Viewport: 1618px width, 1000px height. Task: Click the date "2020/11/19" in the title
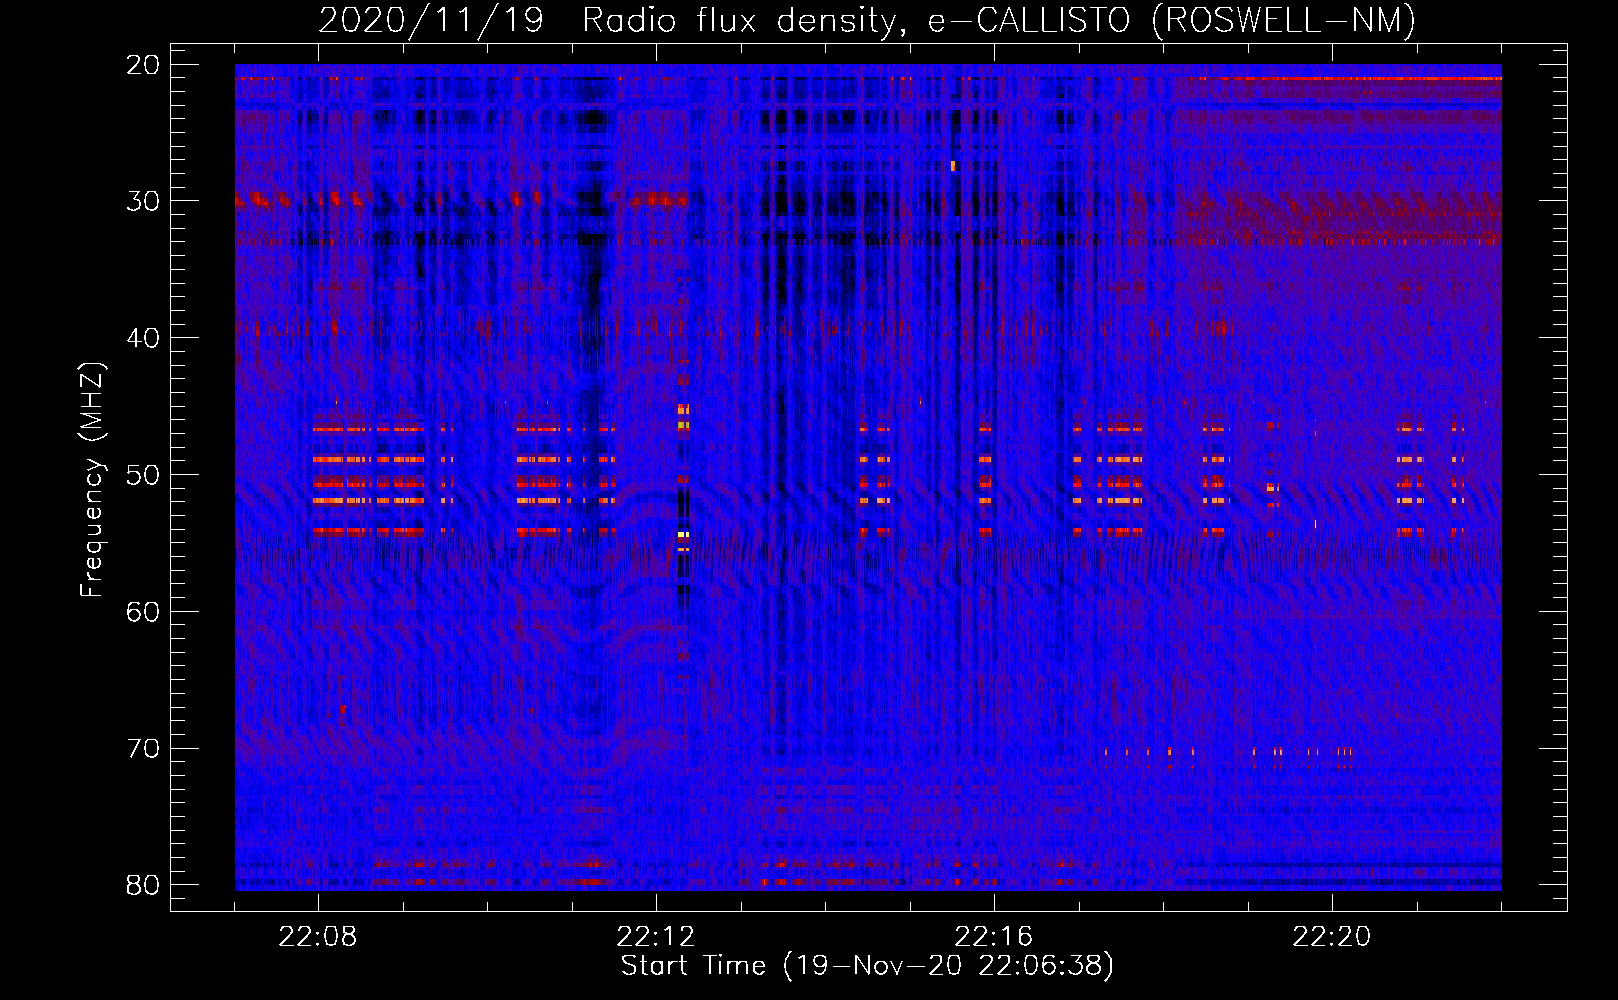click(431, 20)
